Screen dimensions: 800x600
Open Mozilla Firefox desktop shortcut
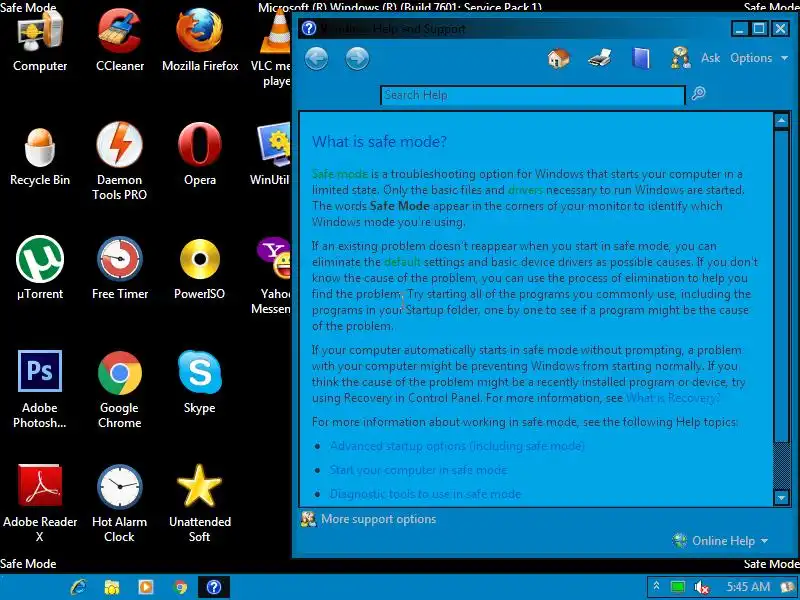200,42
